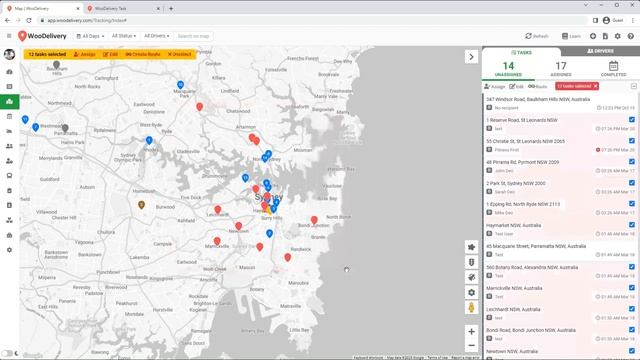Viewport: 640px width, 360px height.
Task: Click the shield-shaped map tool button
Action: click(x=471, y=262)
